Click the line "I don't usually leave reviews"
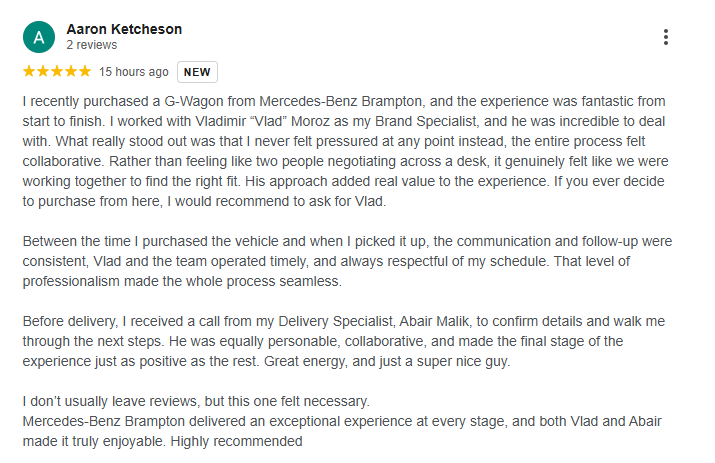Image resolution: width=715 pixels, height=463 pixels. click(189, 401)
